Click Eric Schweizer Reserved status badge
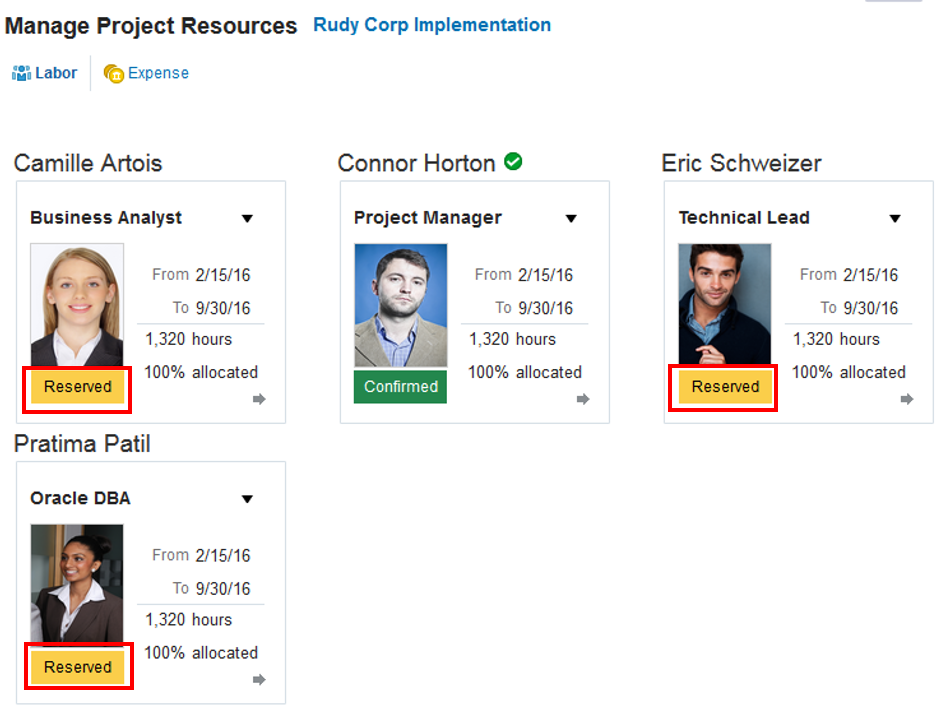Viewport: 945px width, 722px height. [x=726, y=387]
